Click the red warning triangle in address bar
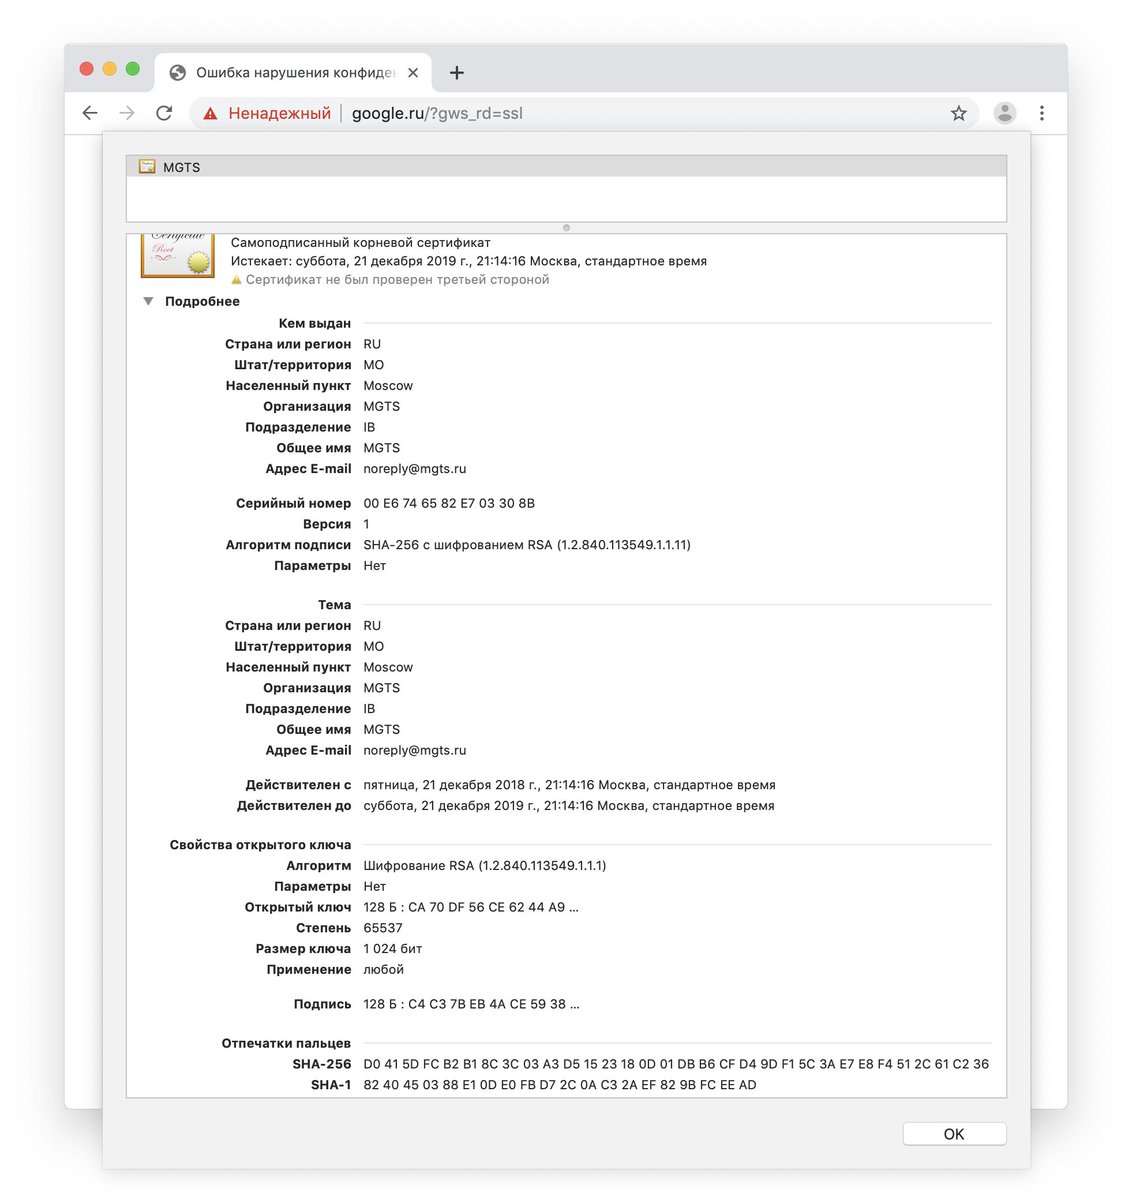 click(210, 114)
